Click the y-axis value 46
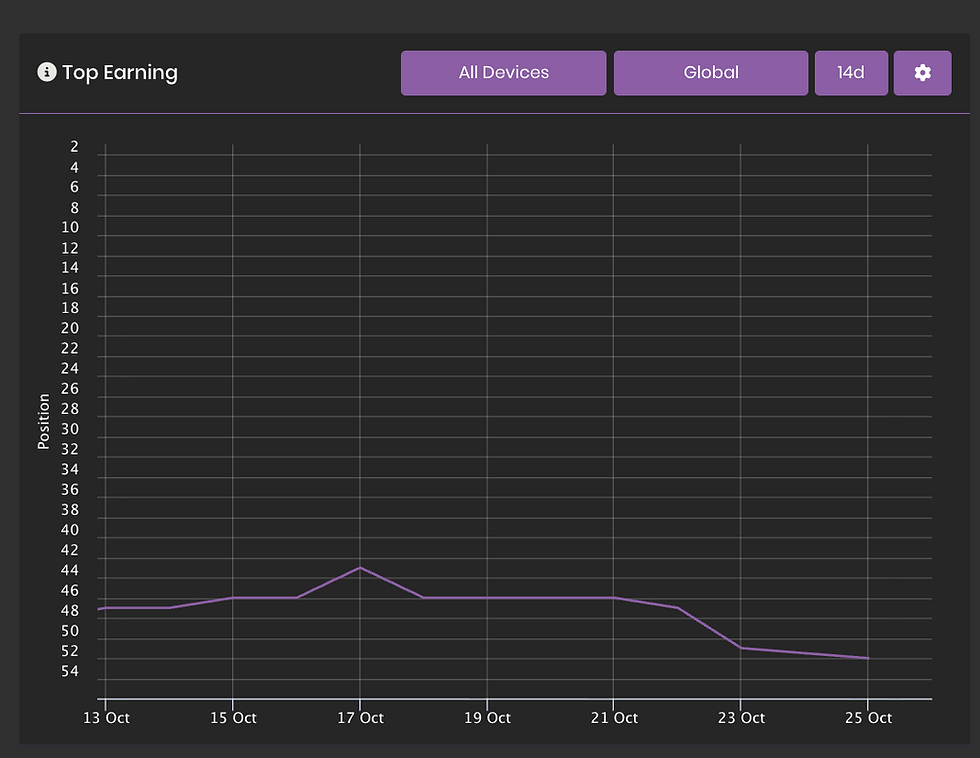The height and width of the screenshot is (758, 980). [70, 591]
